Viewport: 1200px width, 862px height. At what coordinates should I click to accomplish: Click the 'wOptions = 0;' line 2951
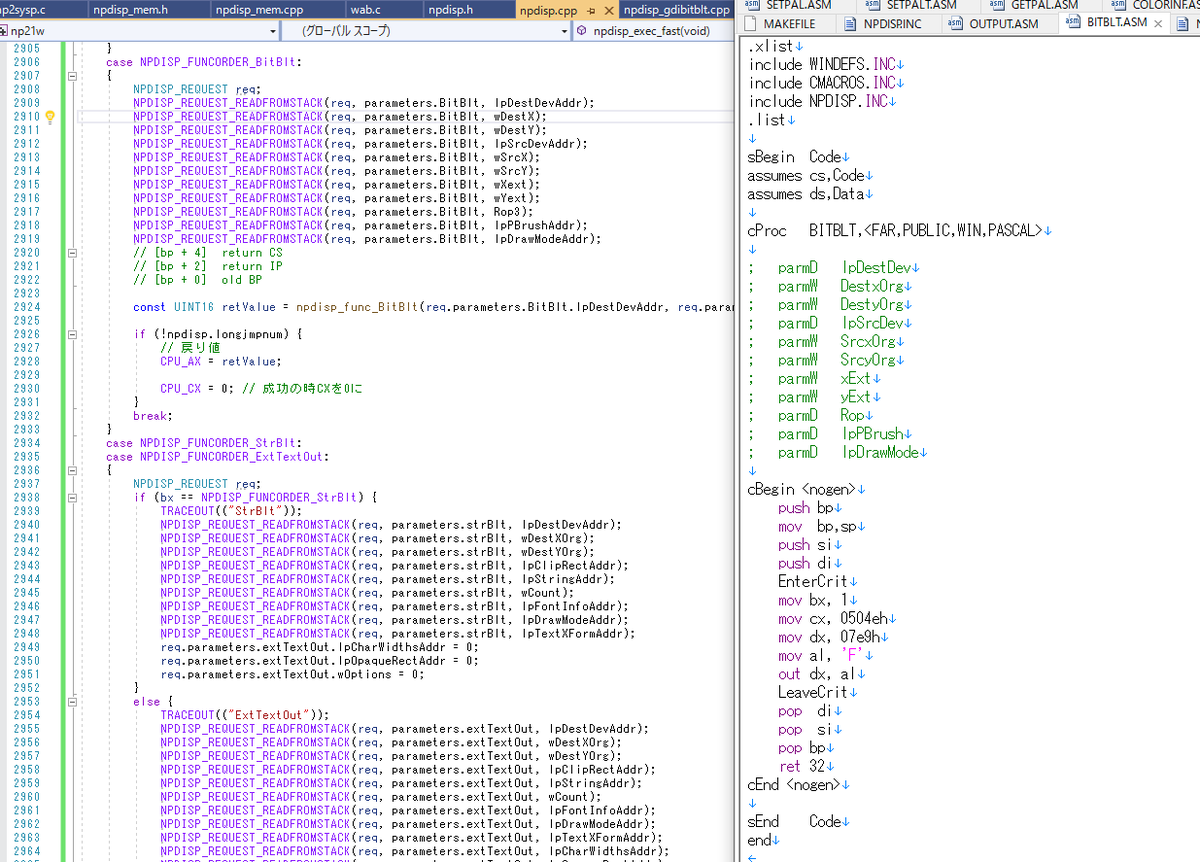pyautogui.click(x=292, y=674)
